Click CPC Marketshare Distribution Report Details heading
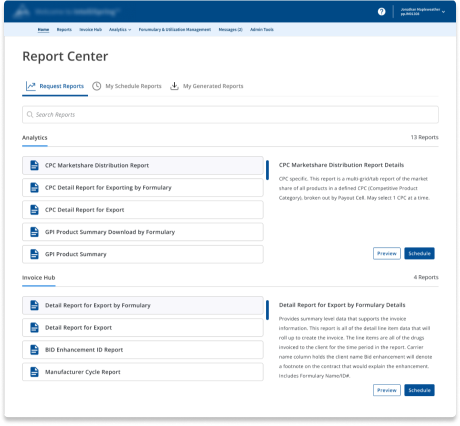Screen dimensions: 460x426 [341, 165]
